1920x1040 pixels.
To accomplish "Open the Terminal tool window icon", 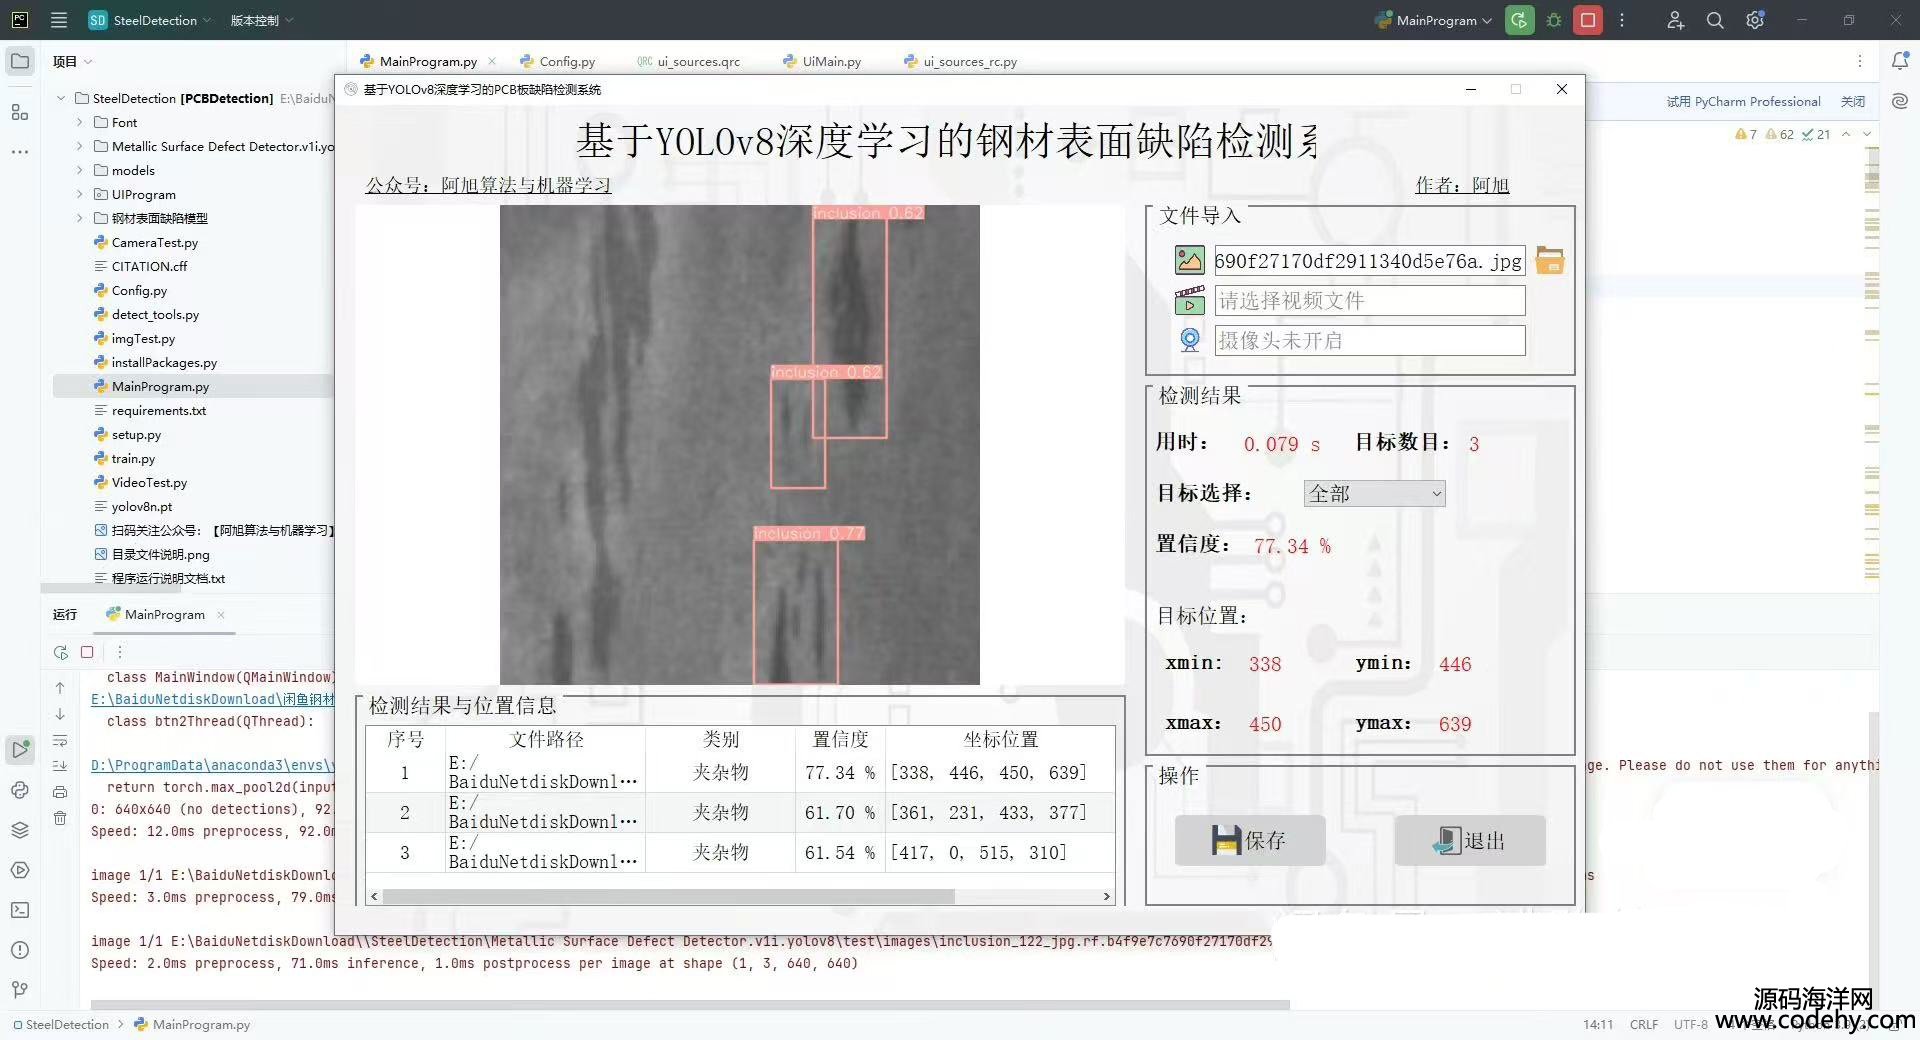I will tap(19, 910).
